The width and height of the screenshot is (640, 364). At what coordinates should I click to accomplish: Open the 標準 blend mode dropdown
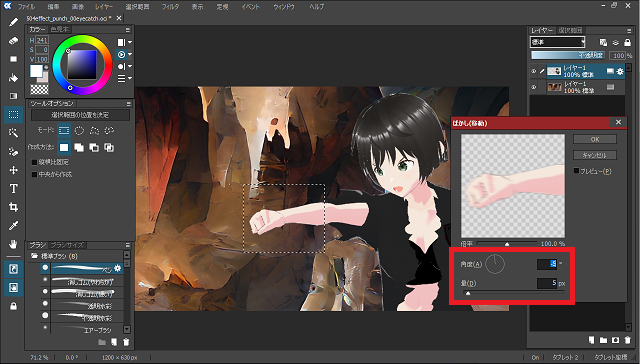click(558, 42)
